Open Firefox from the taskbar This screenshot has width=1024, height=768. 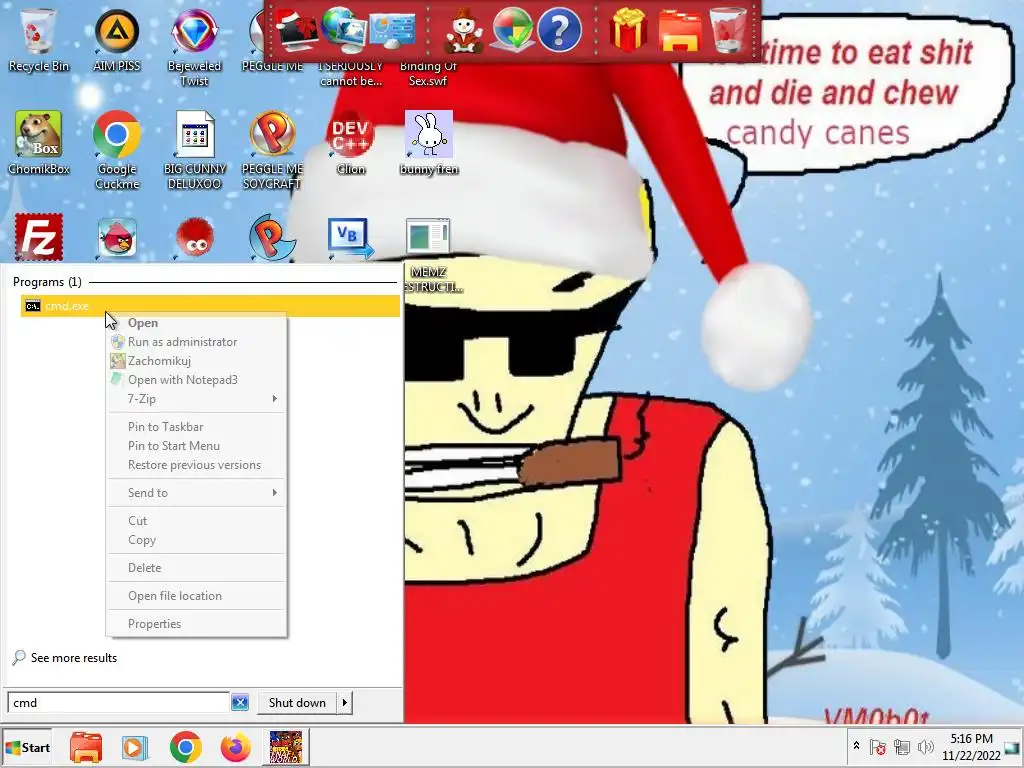(x=236, y=747)
